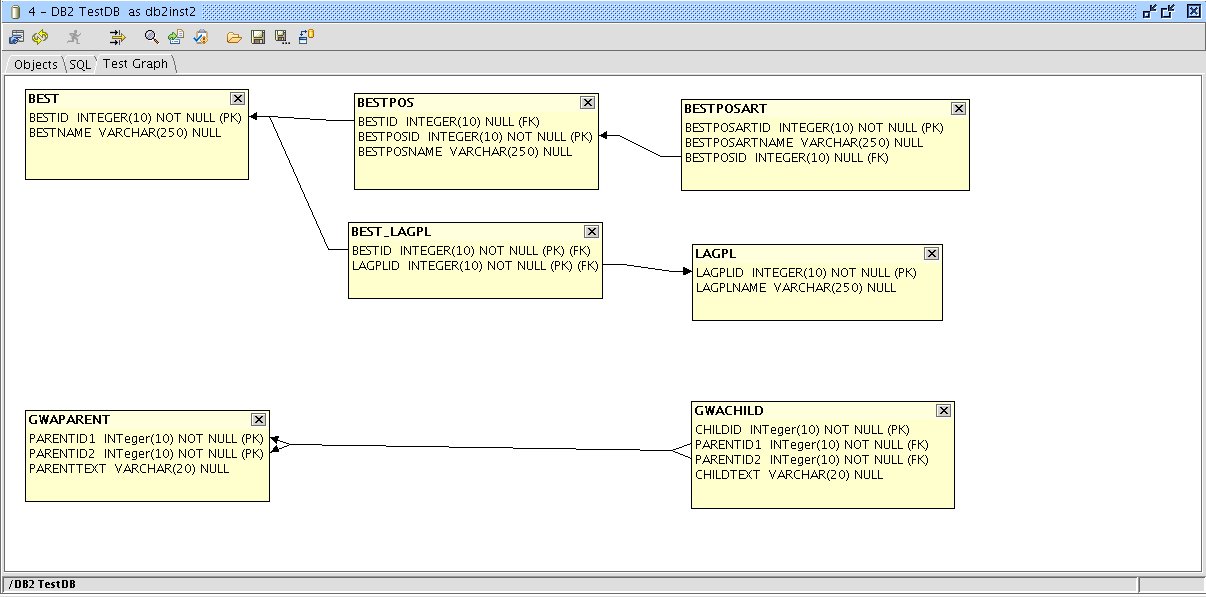Select the LAGPL table title
The width and height of the screenshot is (1206, 597).
coord(715,254)
